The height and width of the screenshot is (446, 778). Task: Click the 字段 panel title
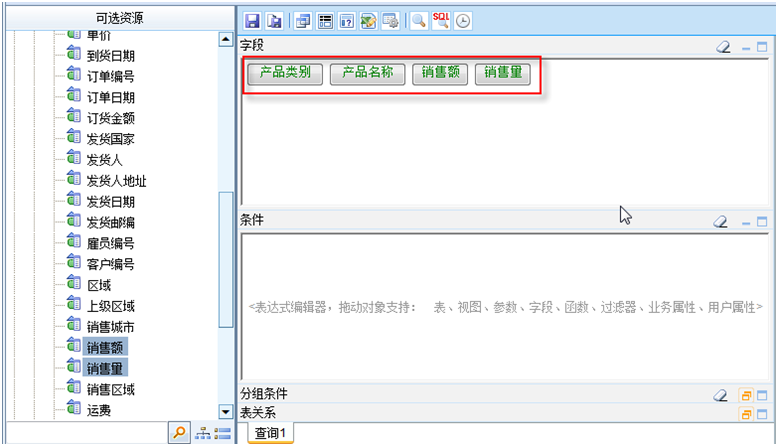tap(252, 46)
